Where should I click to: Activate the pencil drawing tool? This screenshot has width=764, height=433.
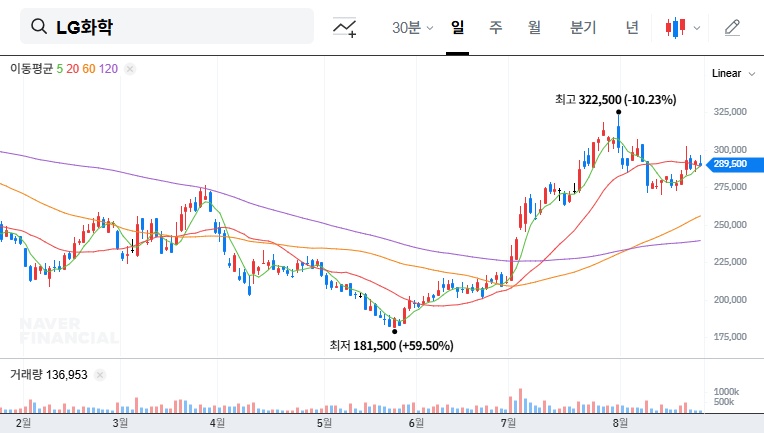pyautogui.click(x=732, y=27)
